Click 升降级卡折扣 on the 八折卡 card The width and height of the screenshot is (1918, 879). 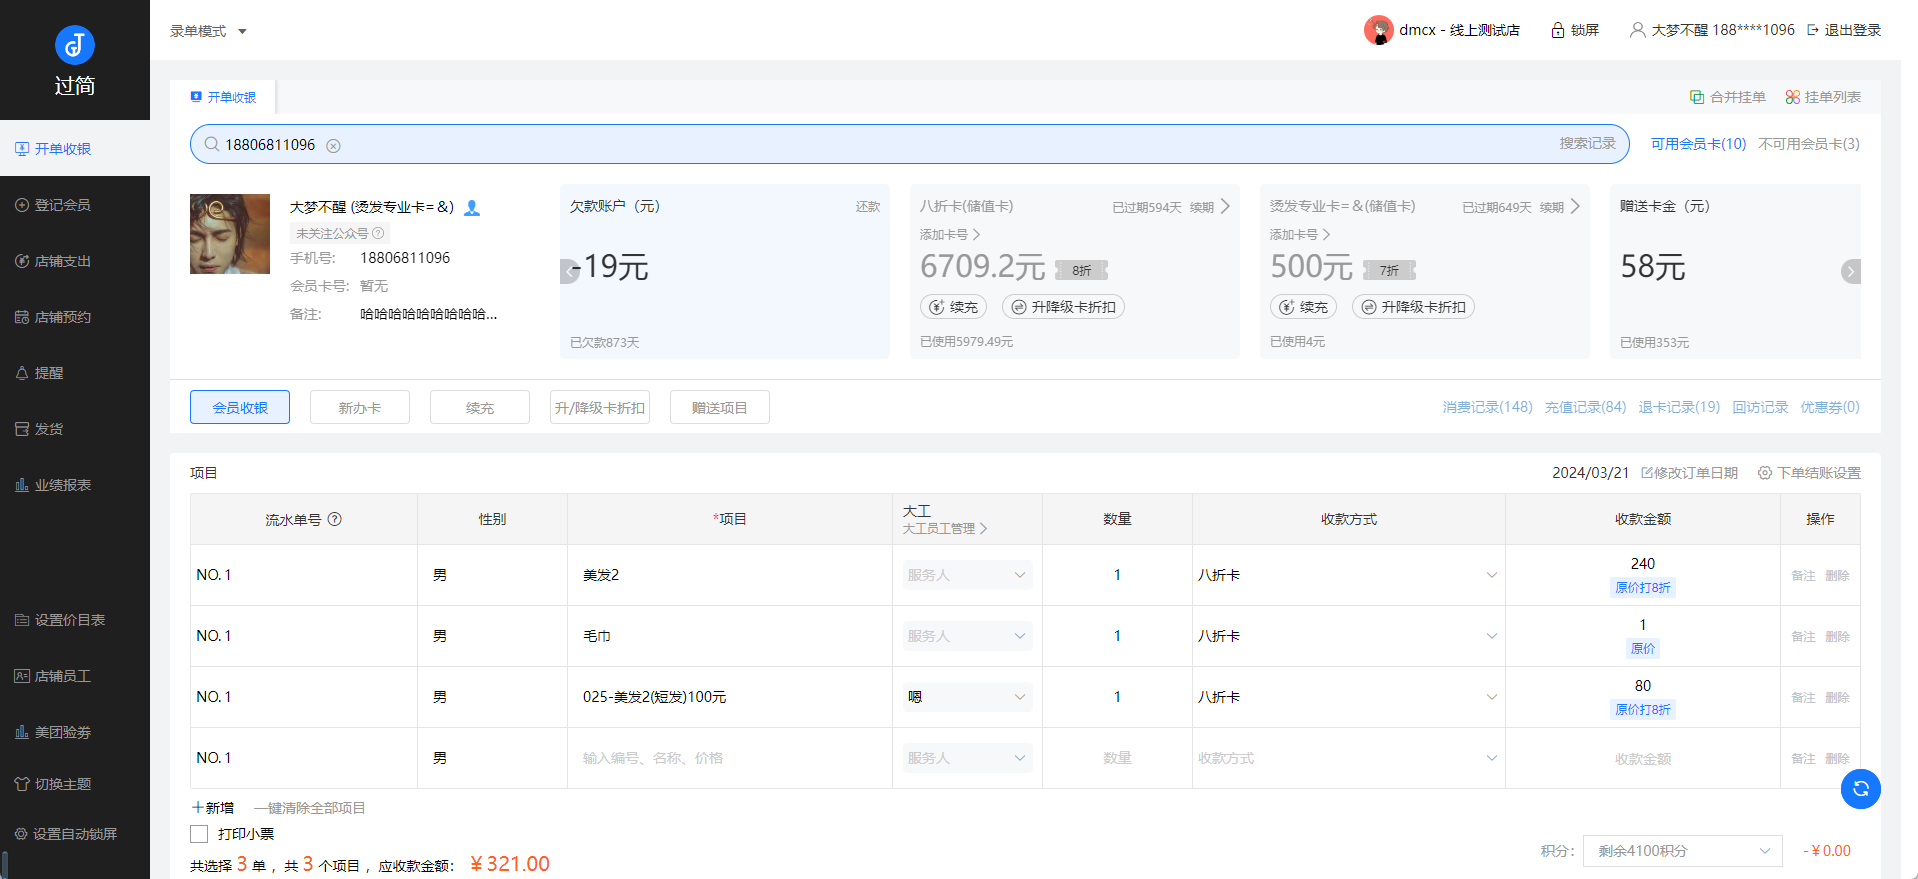pyautogui.click(x=1063, y=307)
